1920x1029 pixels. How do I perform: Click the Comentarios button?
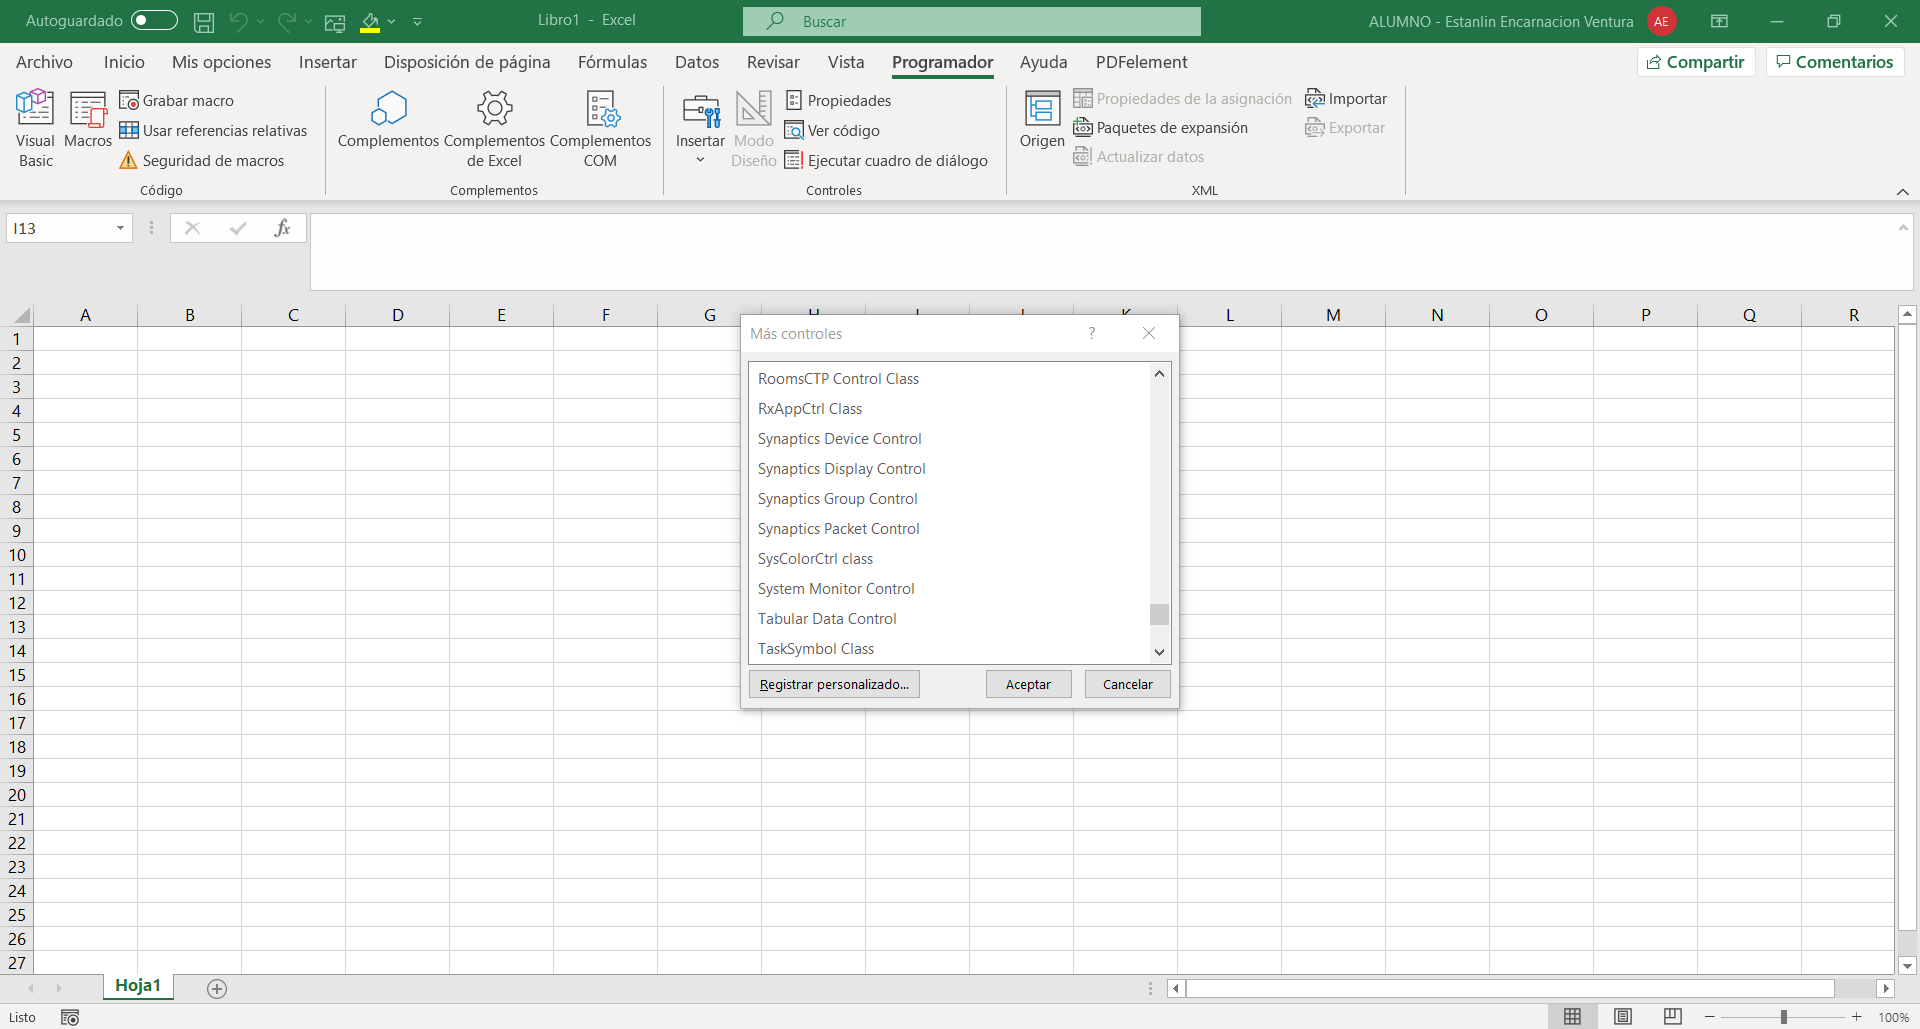[x=1835, y=62]
